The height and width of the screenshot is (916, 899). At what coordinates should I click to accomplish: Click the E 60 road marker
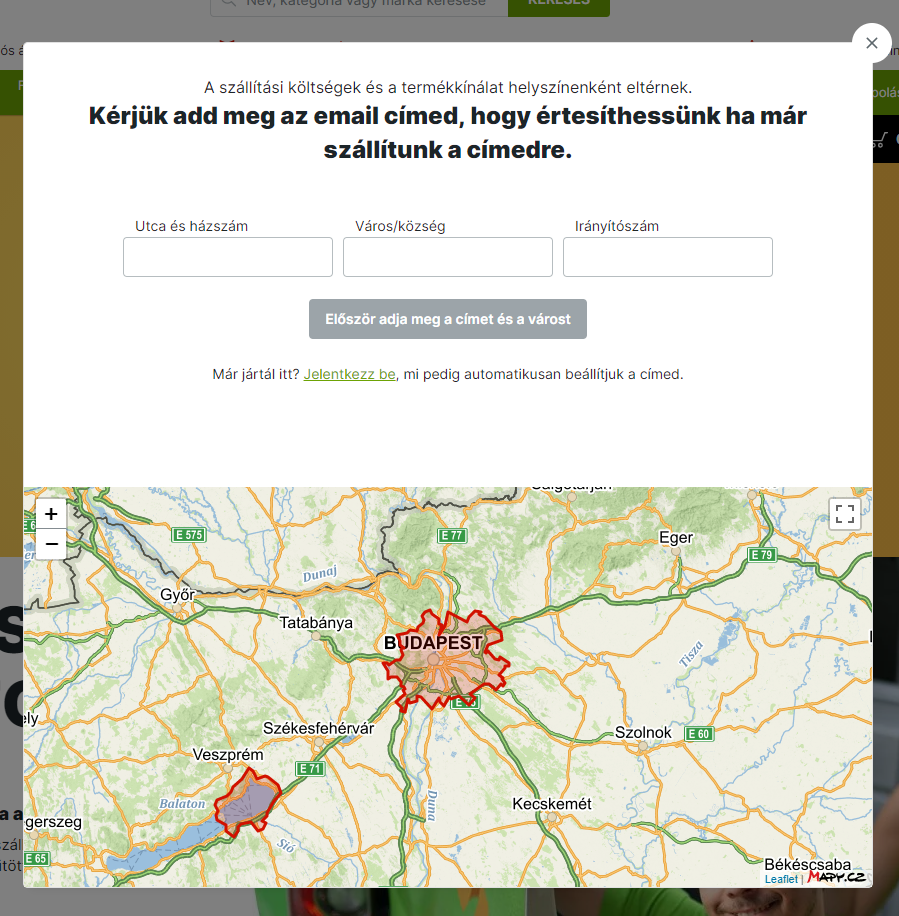click(699, 734)
